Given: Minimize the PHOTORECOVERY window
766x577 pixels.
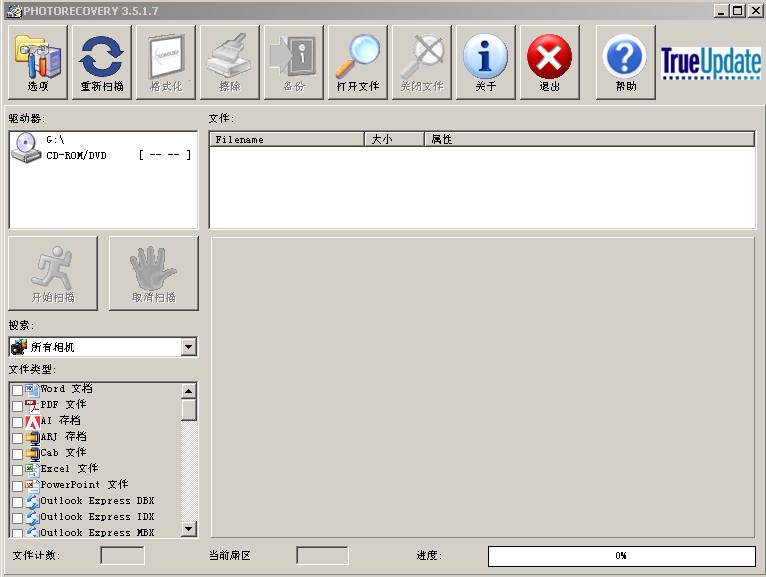Looking at the screenshot, I should pyautogui.click(x=721, y=10).
